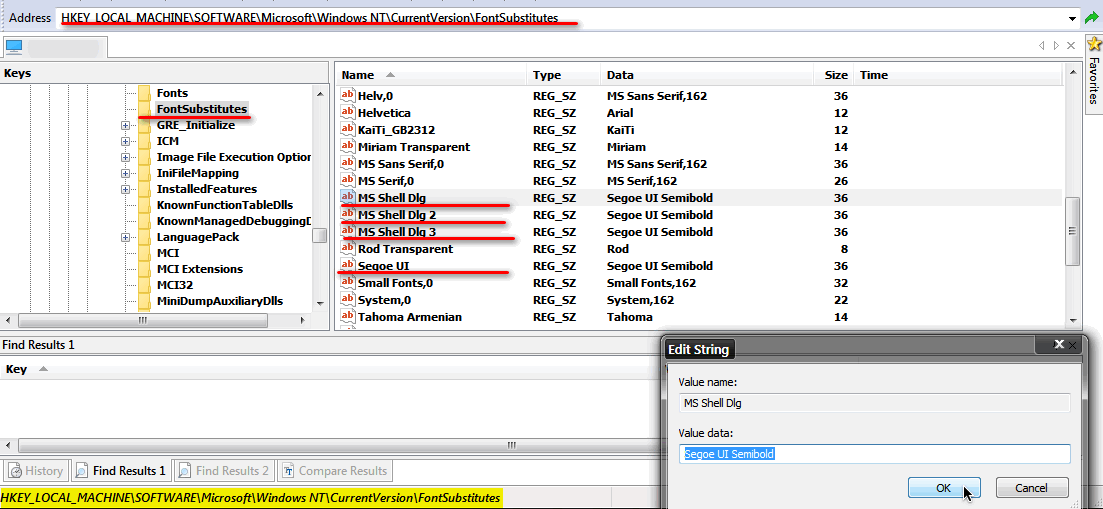
Task: Click the values list vertical scrollbar thumb
Action: (x=1072, y=231)
